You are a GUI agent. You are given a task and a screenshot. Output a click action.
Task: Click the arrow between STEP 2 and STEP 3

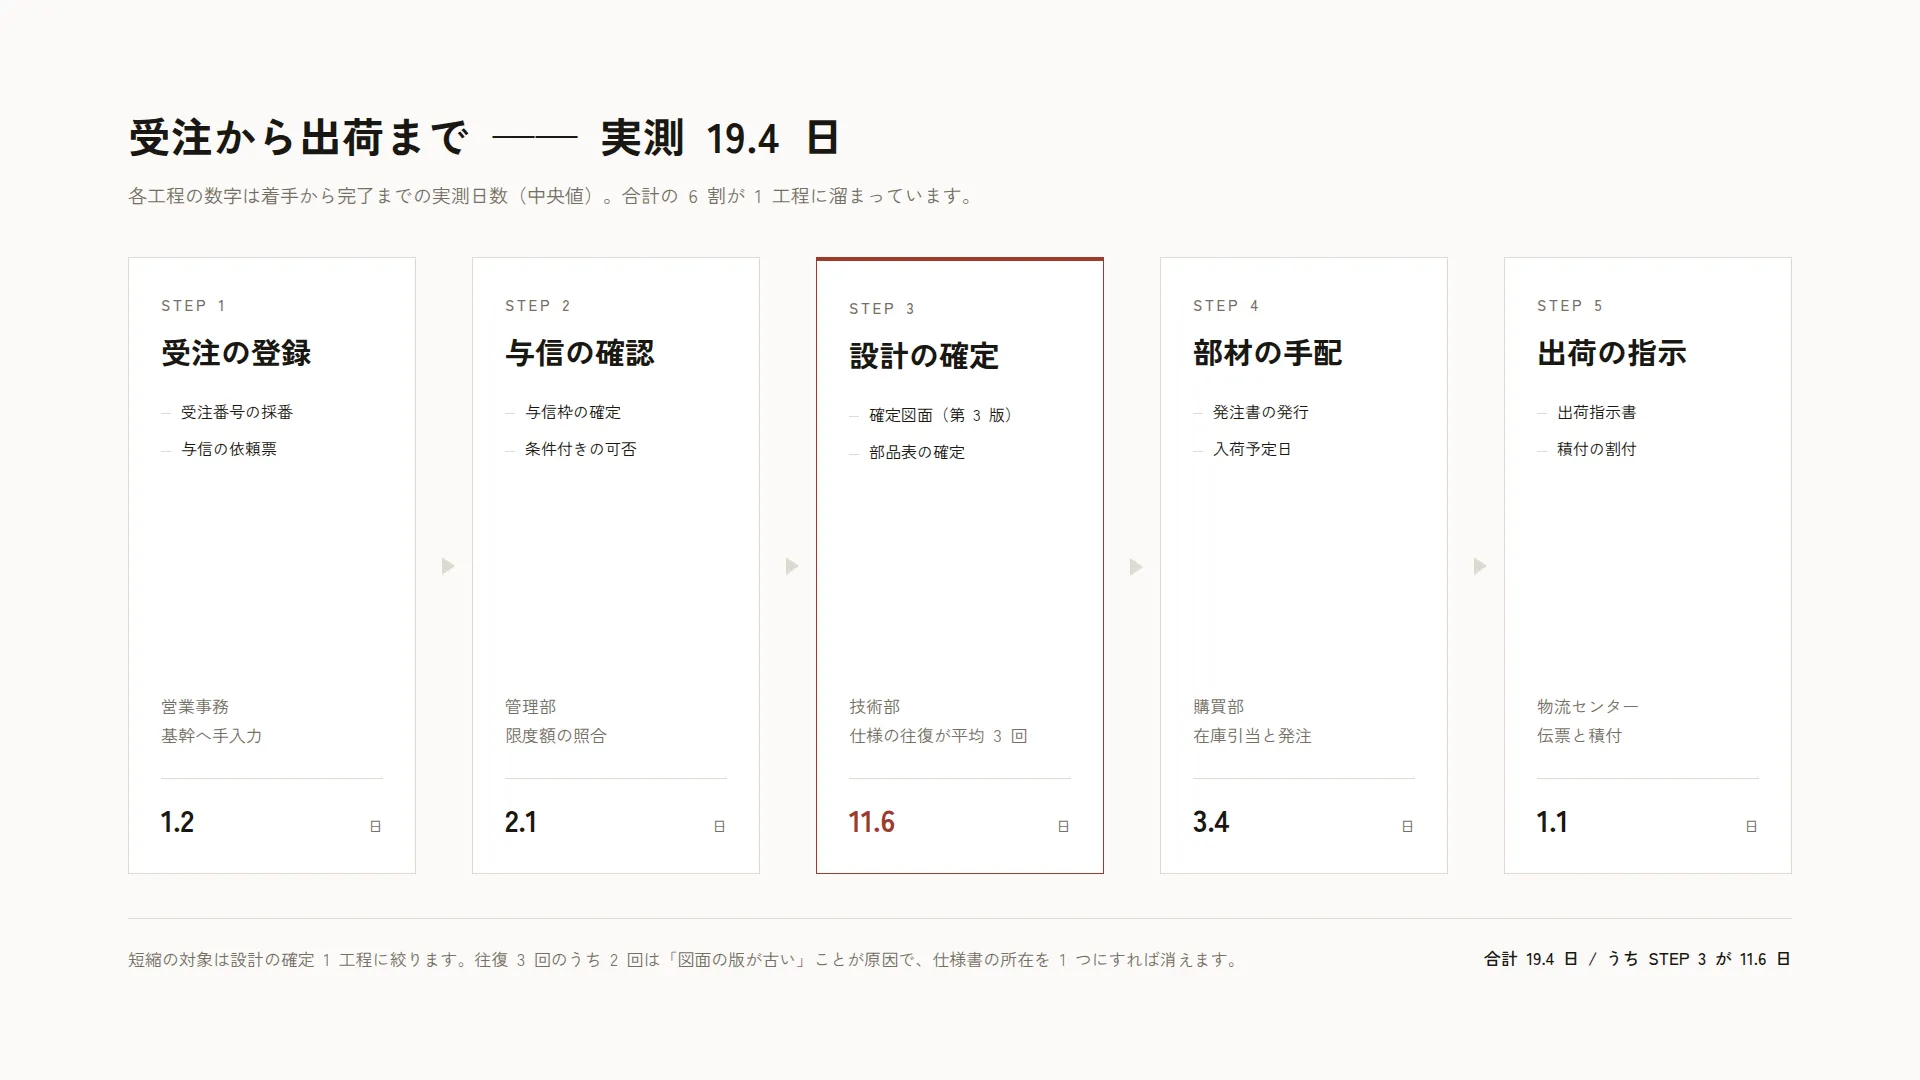tap(792, 566)
